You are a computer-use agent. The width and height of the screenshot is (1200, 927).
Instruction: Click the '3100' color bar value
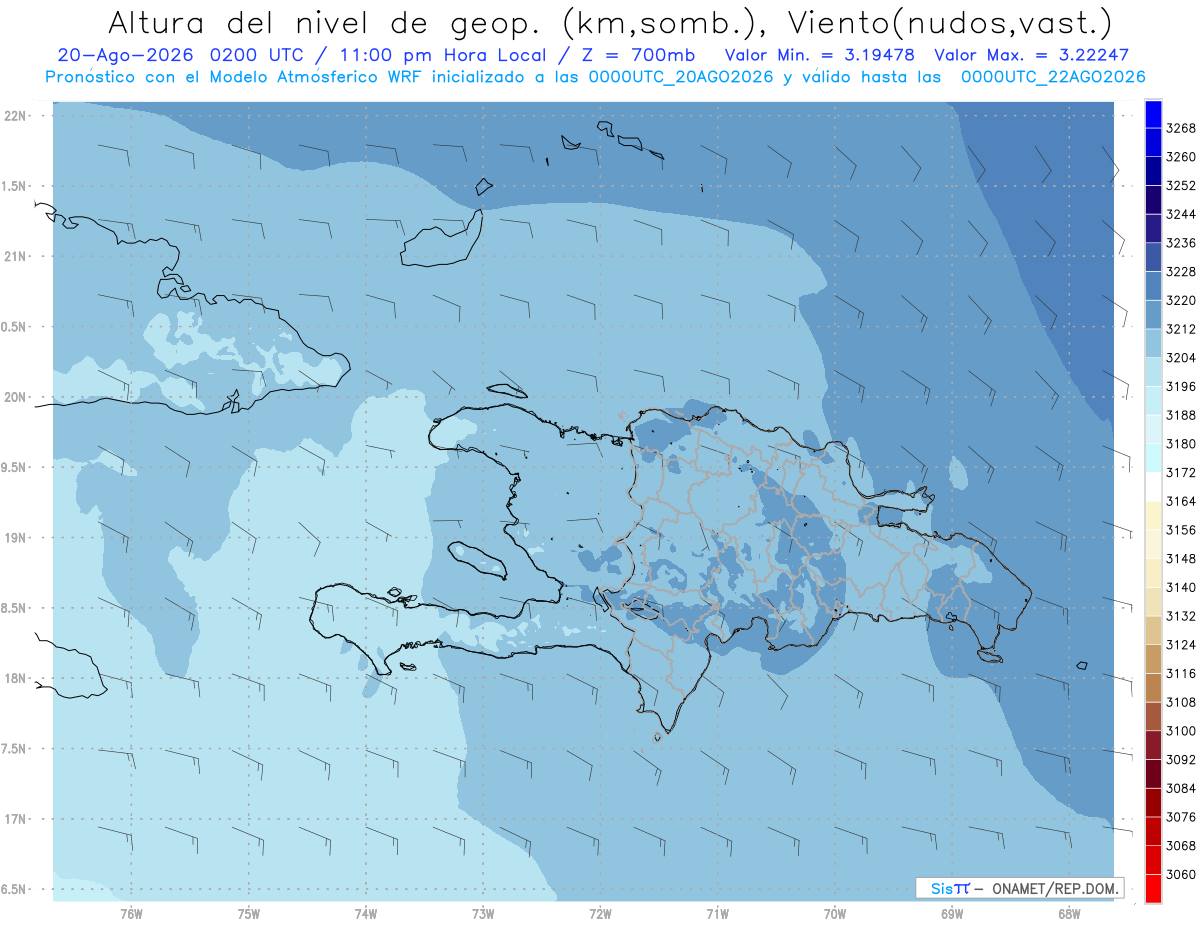tap(1181, 731)
